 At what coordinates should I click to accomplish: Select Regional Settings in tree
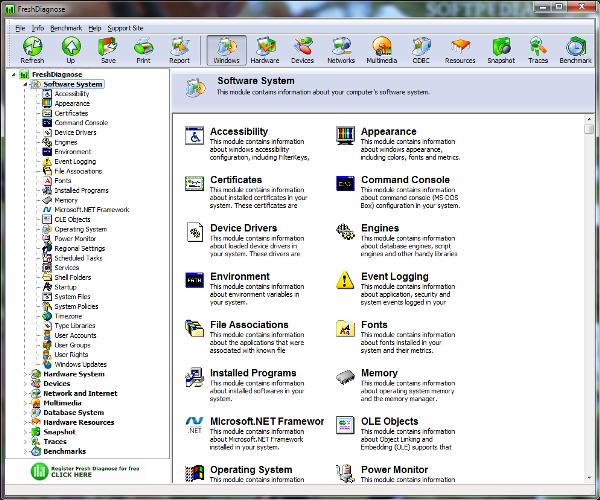click(79, 249)
